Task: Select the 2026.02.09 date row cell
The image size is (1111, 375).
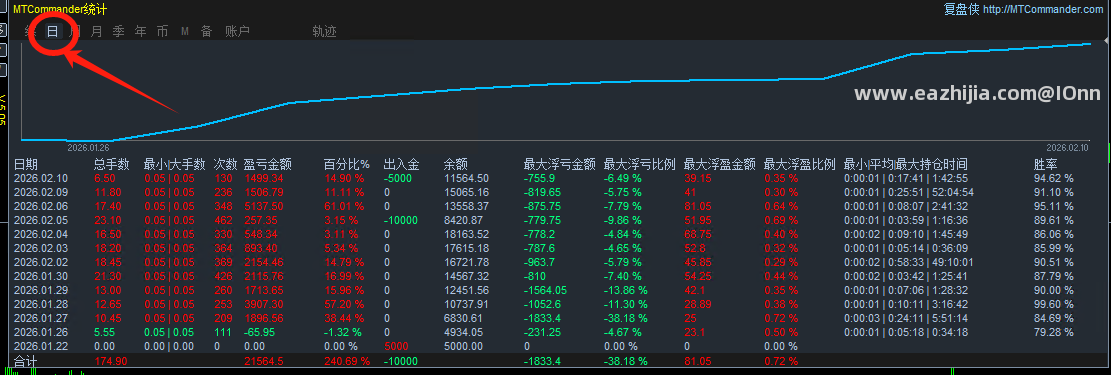Action: (x=41, y=192)
